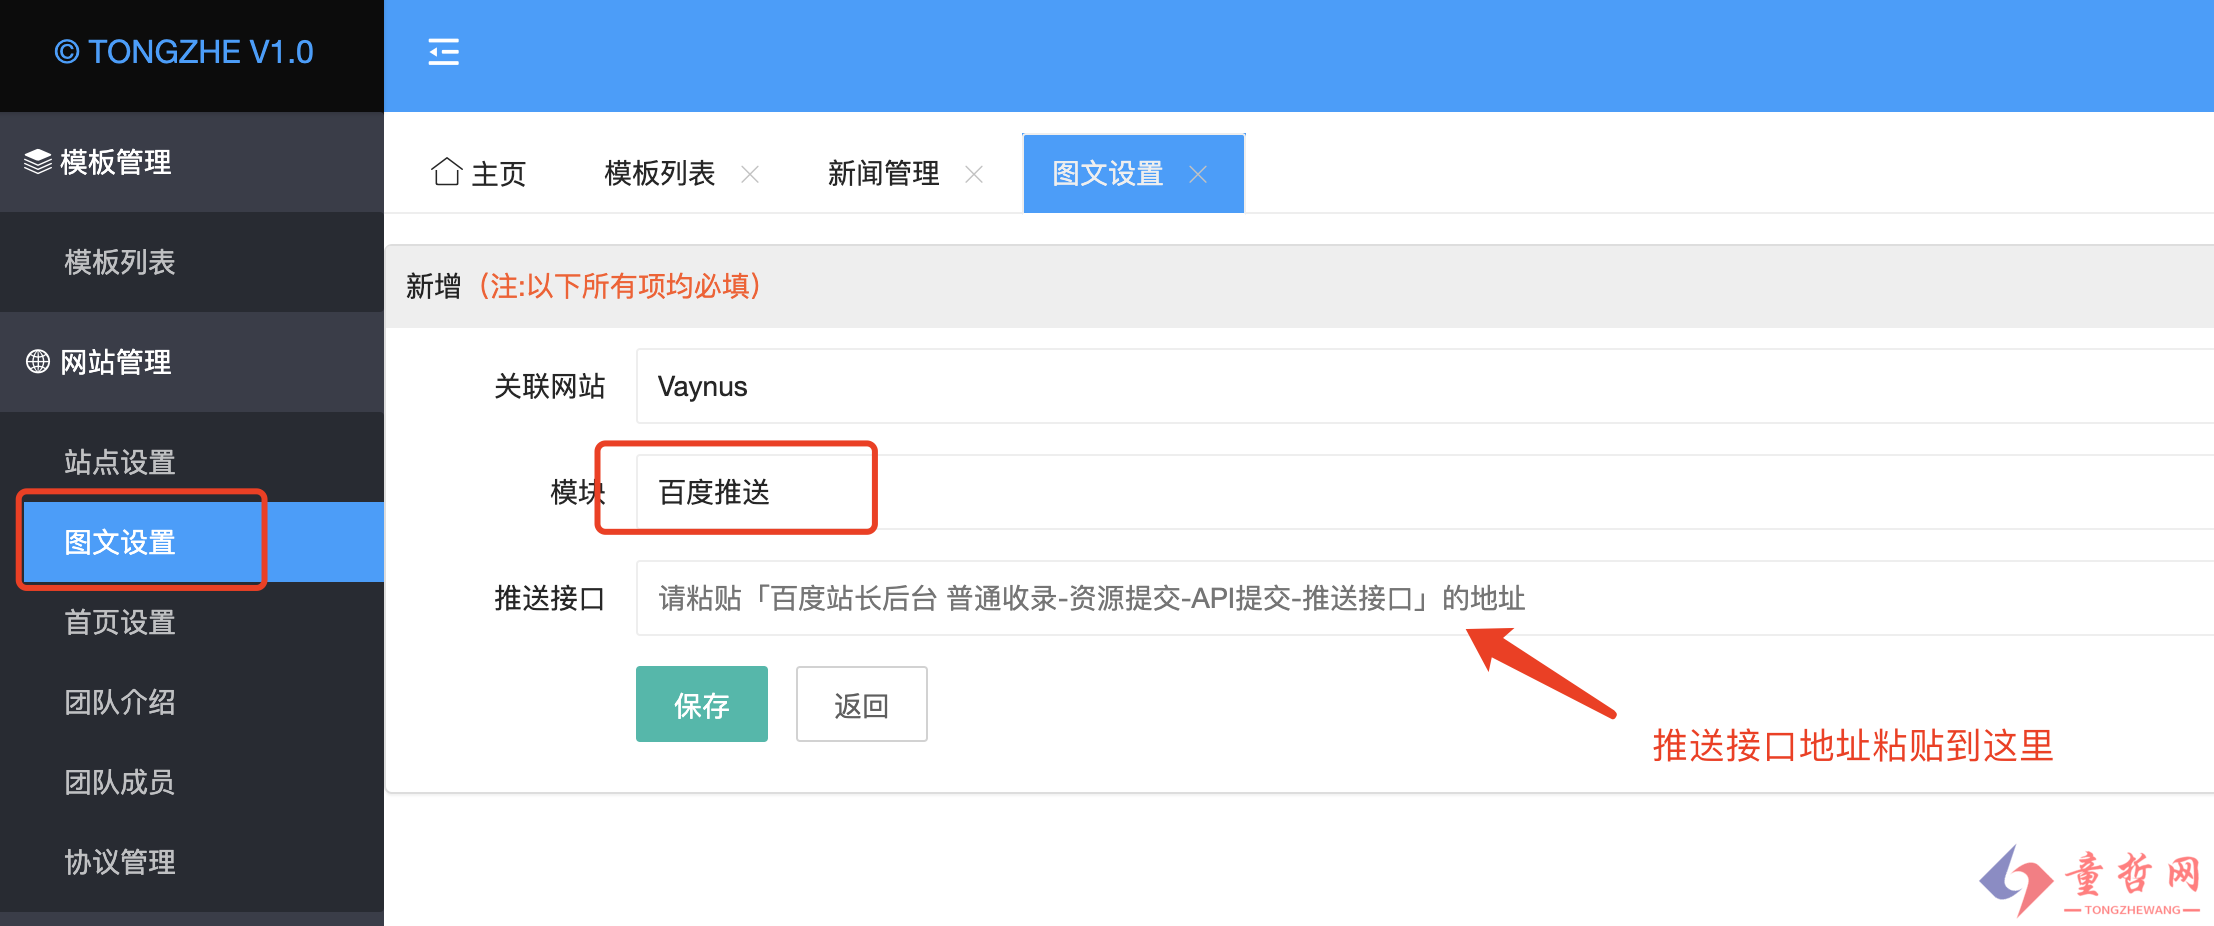Click the TONGZHE V1.0 logo text
The image size is (2214, 926).
click(x=184, y=52)
